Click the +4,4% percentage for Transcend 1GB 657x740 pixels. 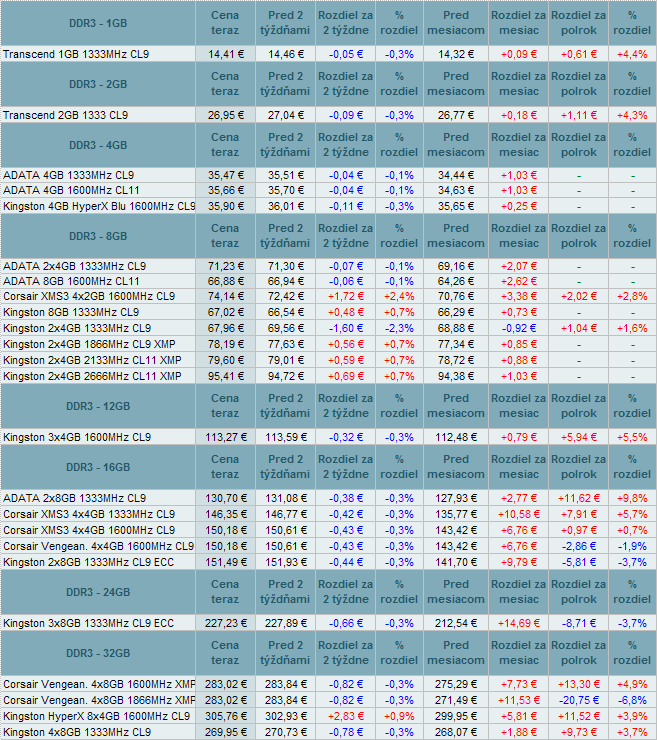(x=632, y=54)
